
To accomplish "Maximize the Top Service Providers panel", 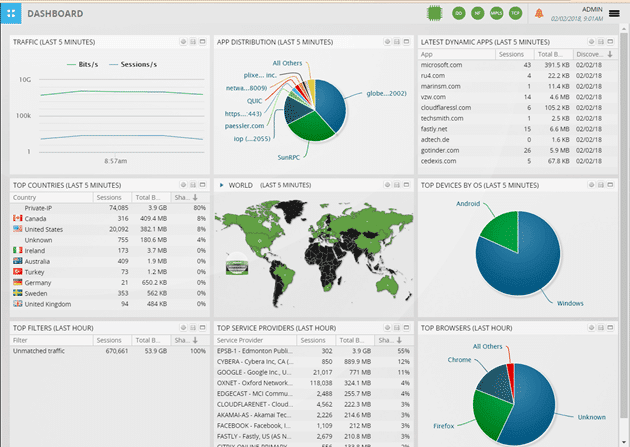I will [407, 328].
